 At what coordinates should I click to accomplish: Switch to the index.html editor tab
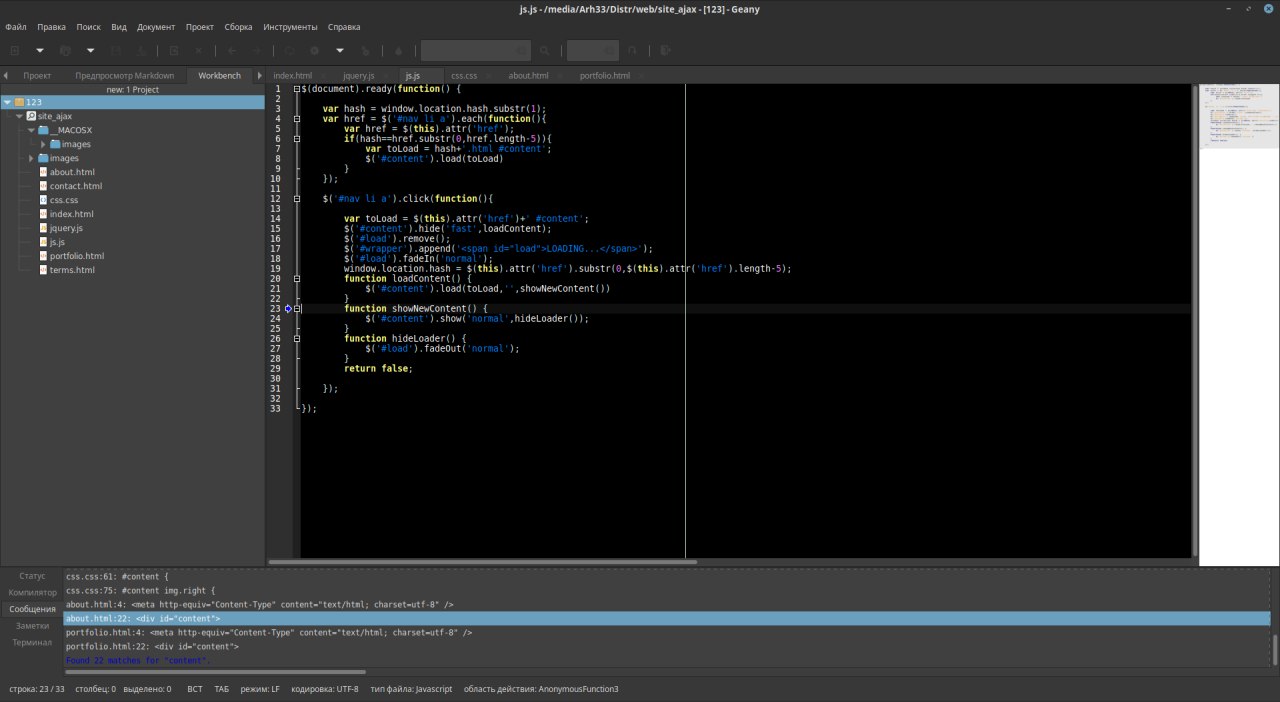(x=293, y=76)
